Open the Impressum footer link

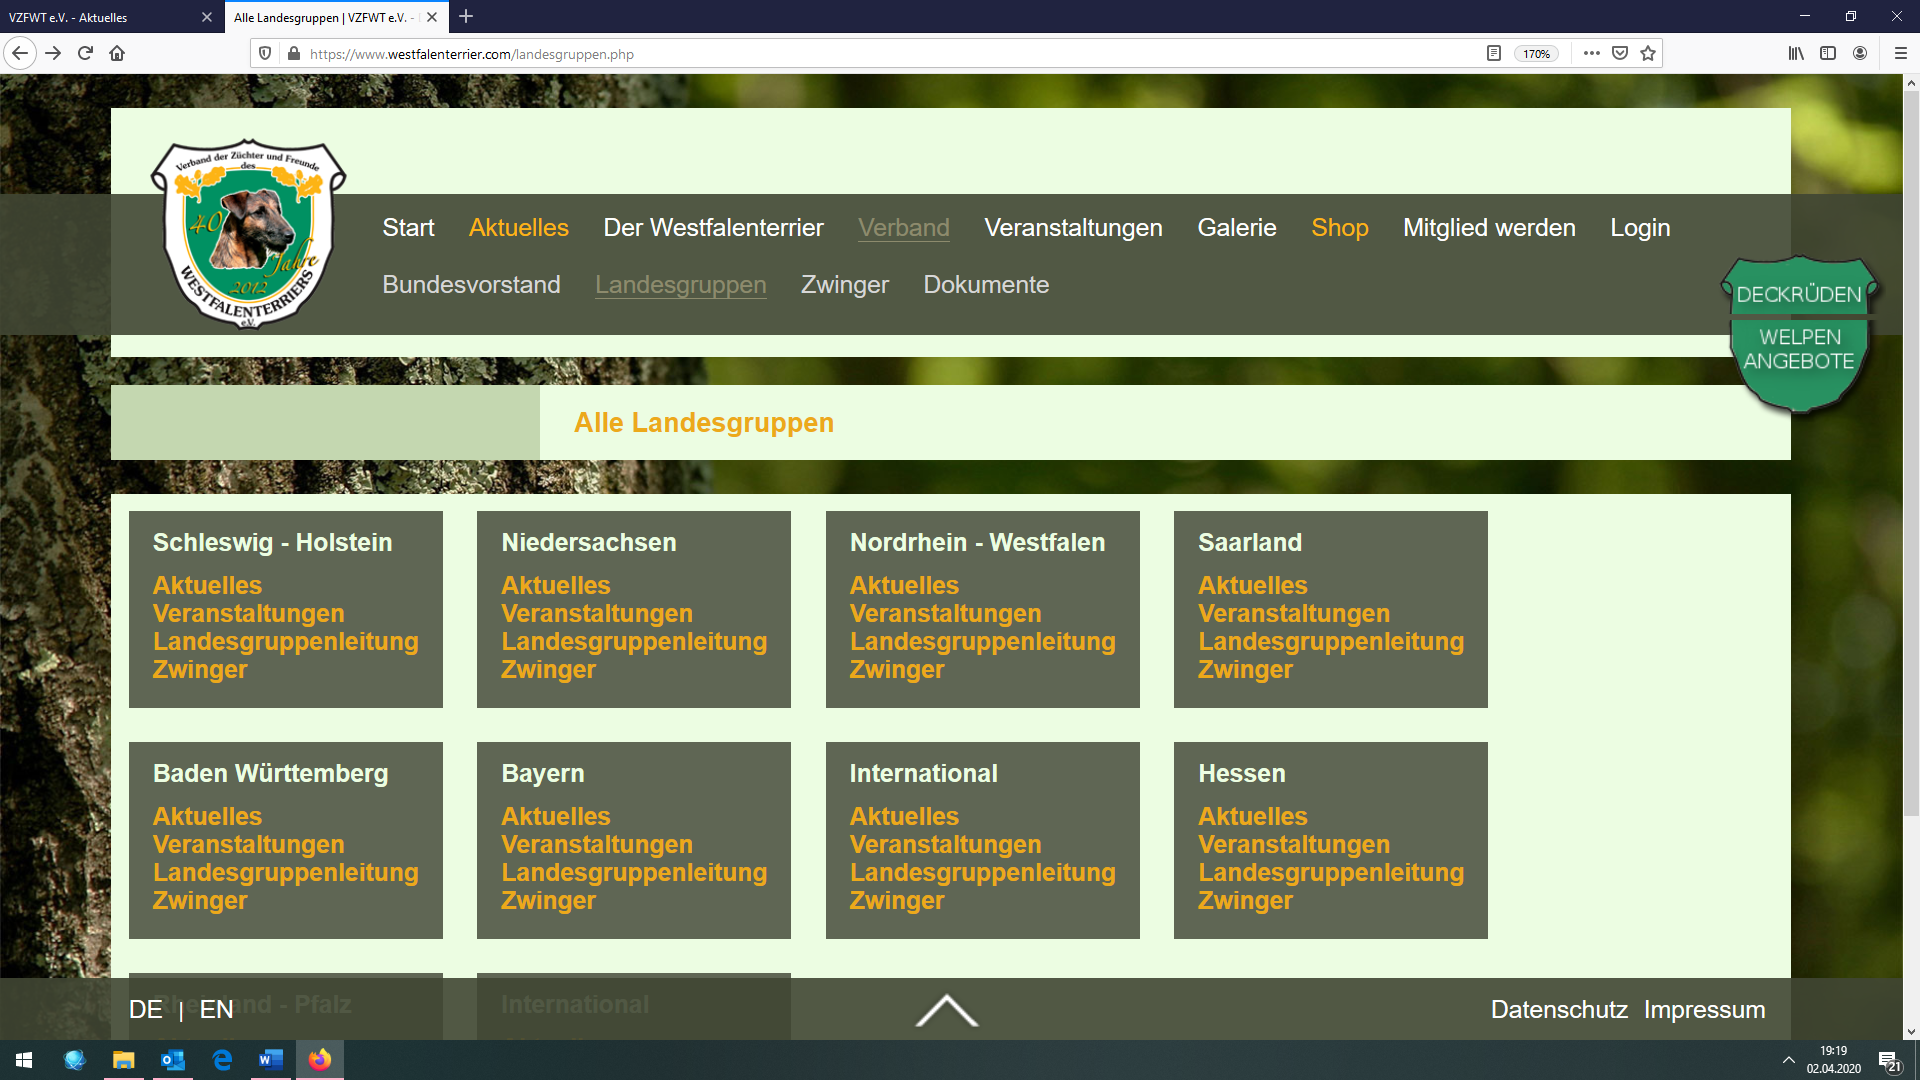(x=1704, y=1009)
